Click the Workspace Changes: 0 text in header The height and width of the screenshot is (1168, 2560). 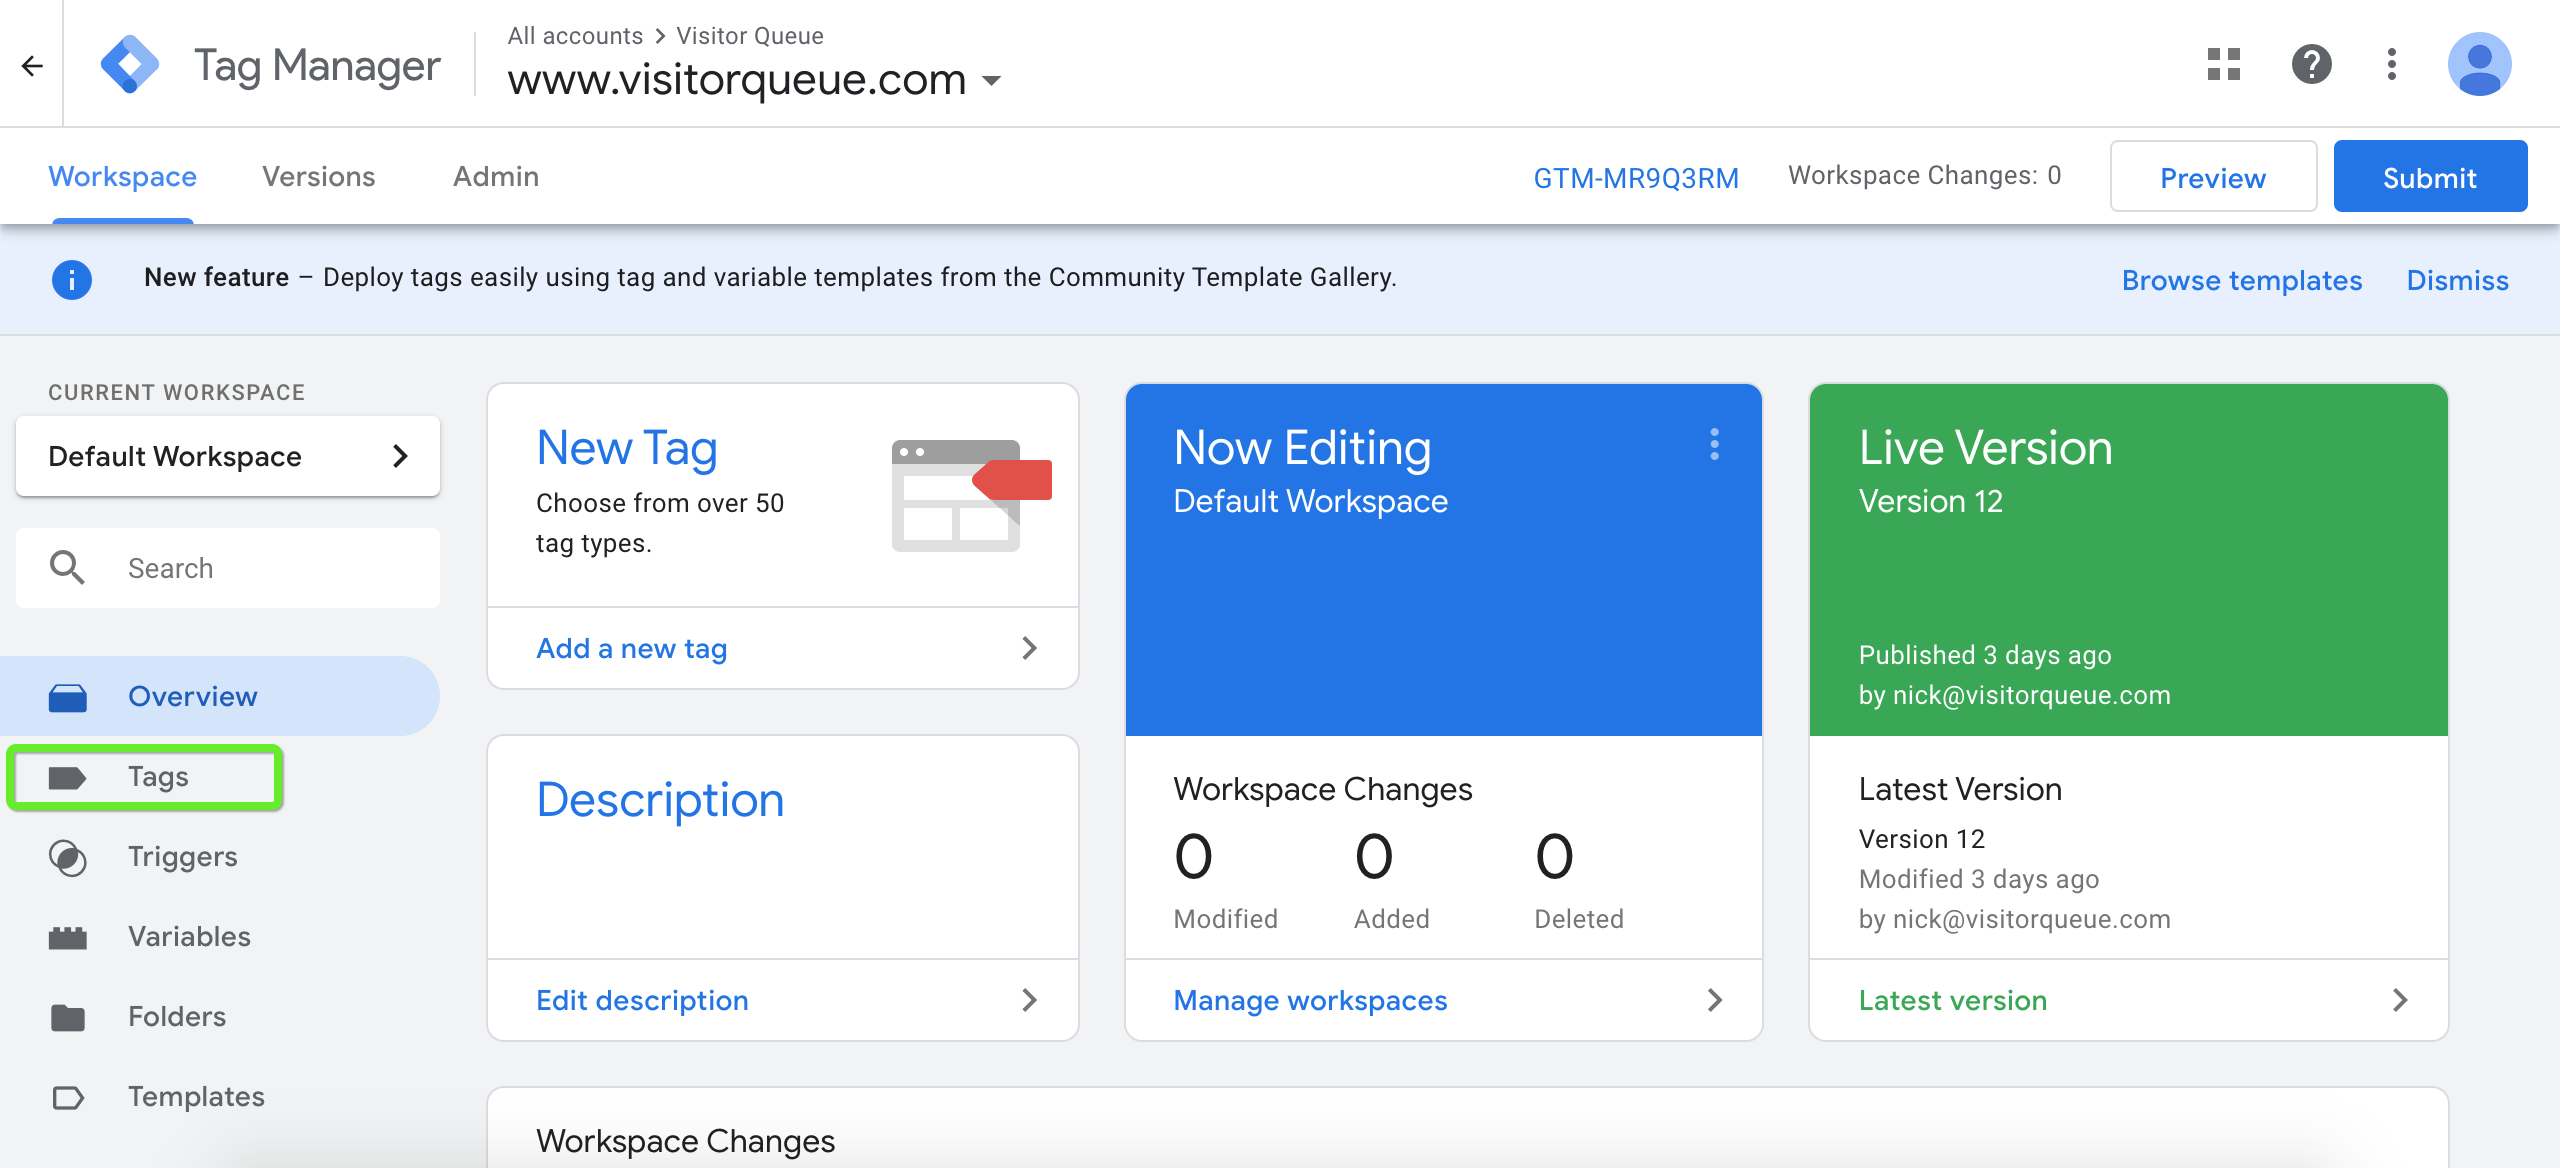tap(1925, 176)
